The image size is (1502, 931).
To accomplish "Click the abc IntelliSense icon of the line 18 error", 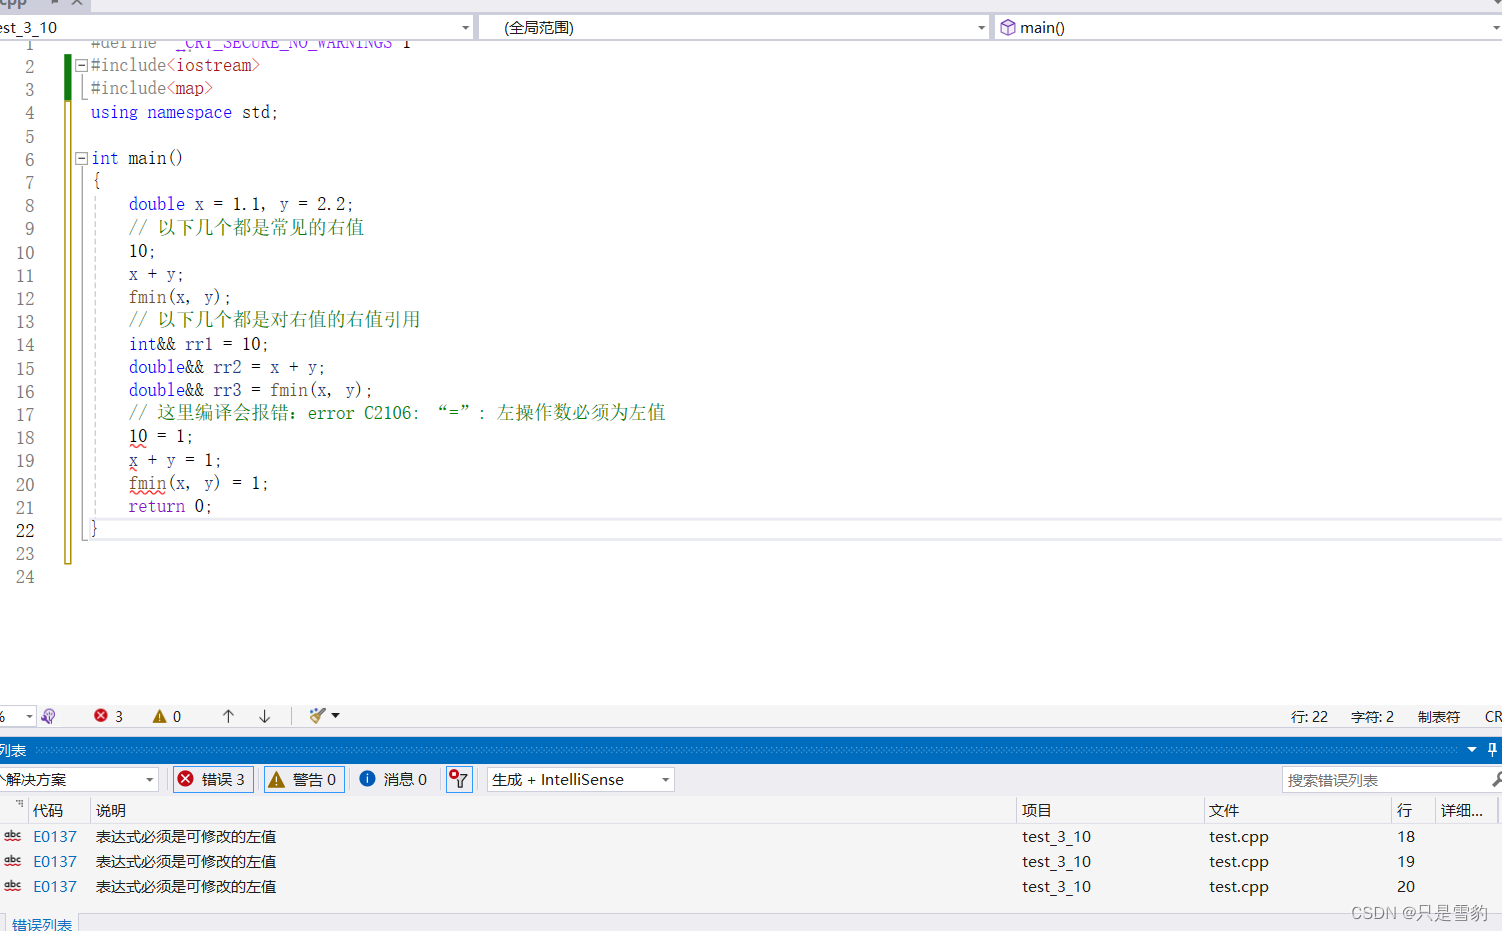I will point(13,836).
